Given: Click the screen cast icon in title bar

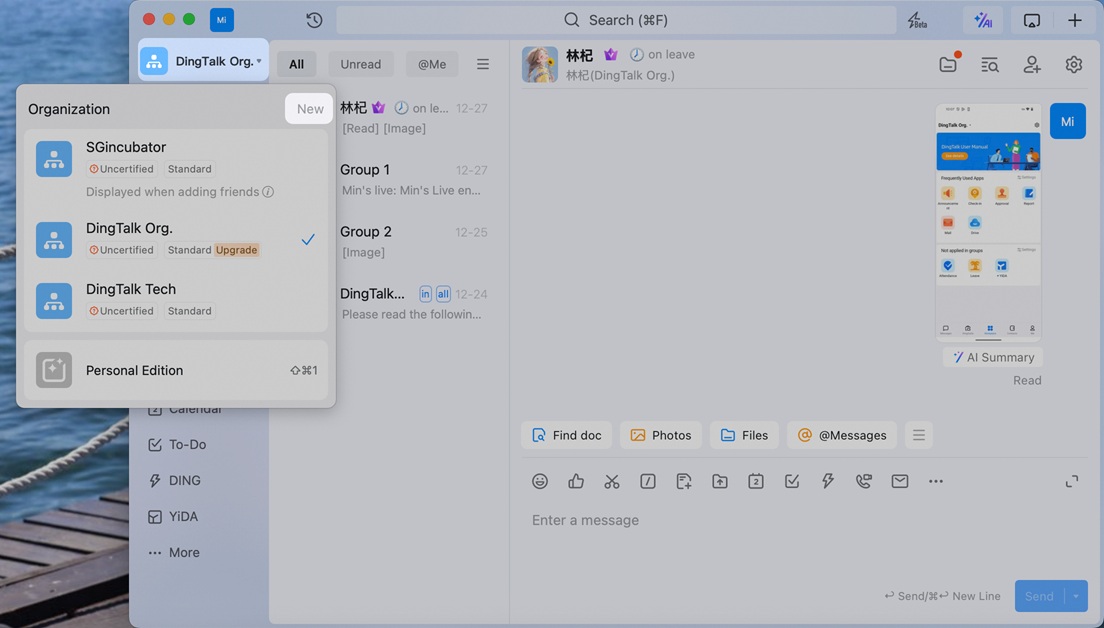Looking at the screenshot, I should pyautogui.click(x=1031, y=20).
